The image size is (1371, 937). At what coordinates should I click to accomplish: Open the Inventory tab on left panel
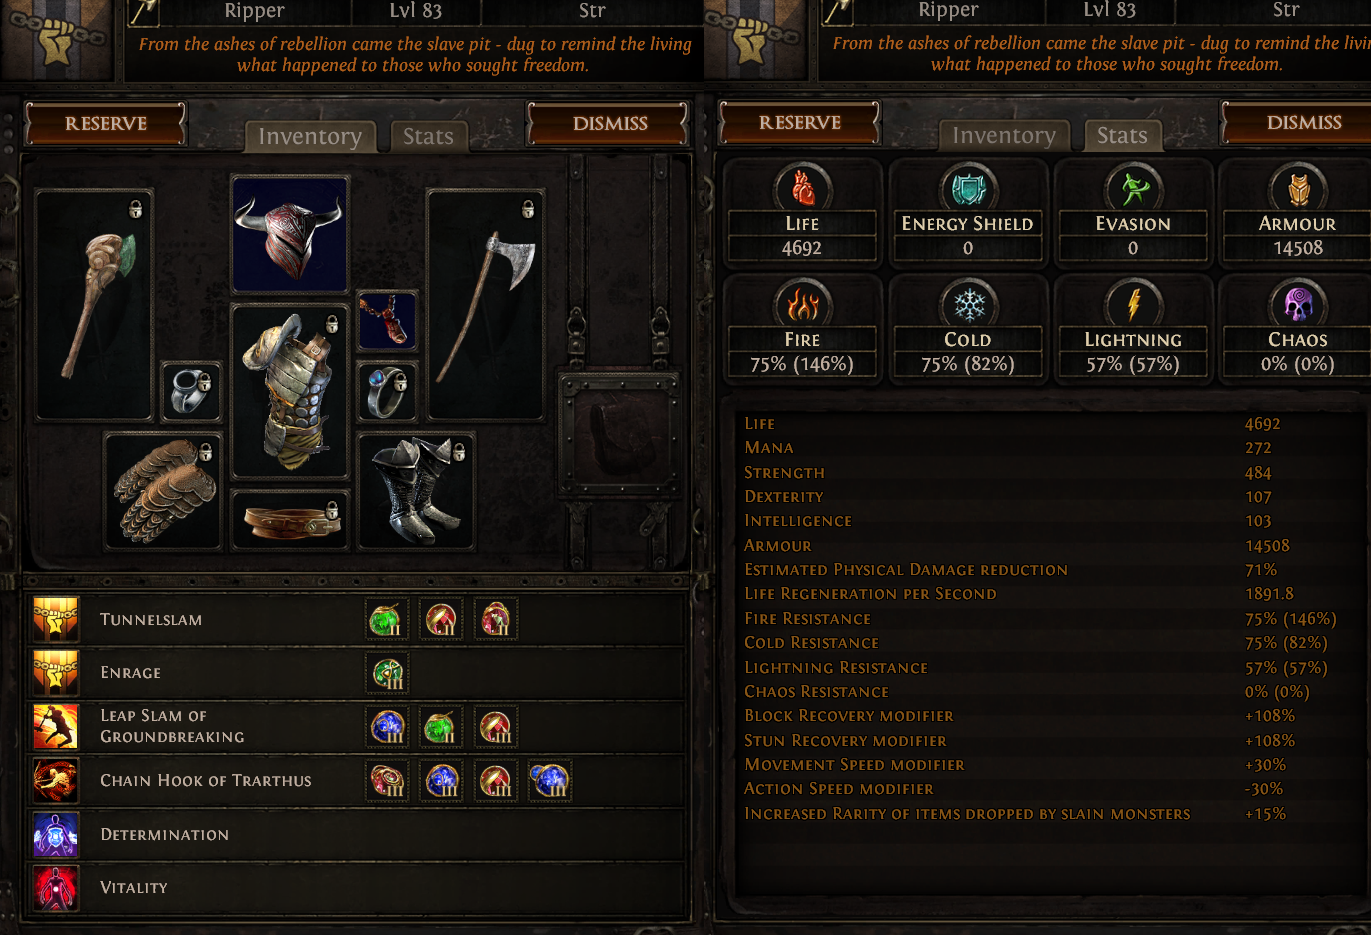click(310, 137)
